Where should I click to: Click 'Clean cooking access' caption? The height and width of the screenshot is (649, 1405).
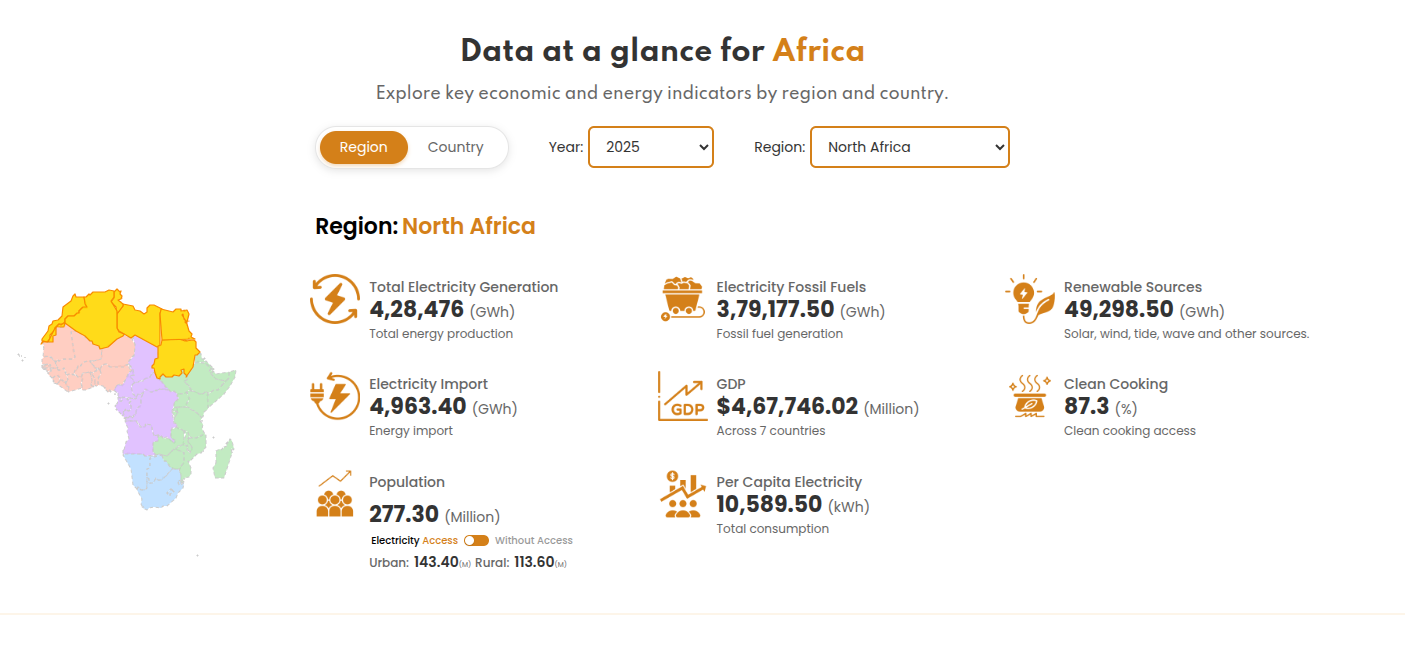(x=1130, y=431)
